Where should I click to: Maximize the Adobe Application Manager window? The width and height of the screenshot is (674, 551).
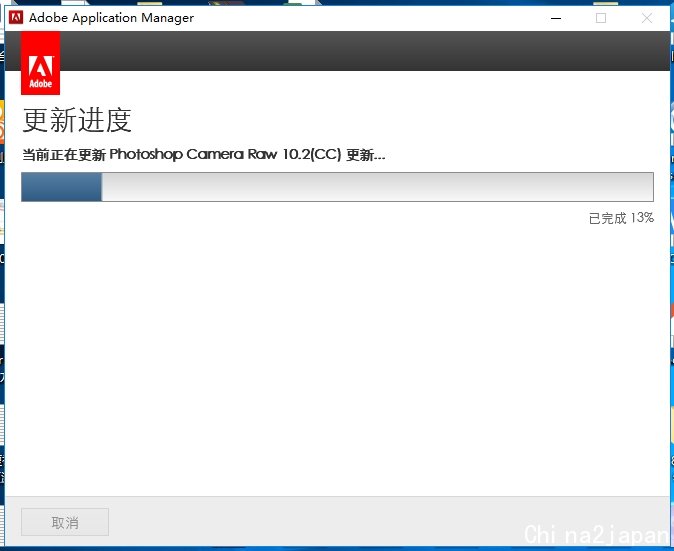coord(601,18)
